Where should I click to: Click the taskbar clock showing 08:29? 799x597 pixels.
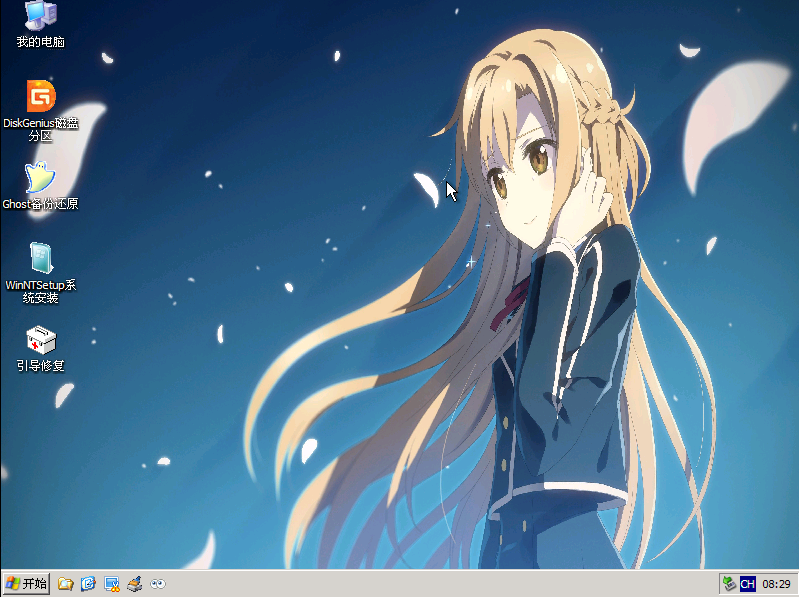point(776,583)
